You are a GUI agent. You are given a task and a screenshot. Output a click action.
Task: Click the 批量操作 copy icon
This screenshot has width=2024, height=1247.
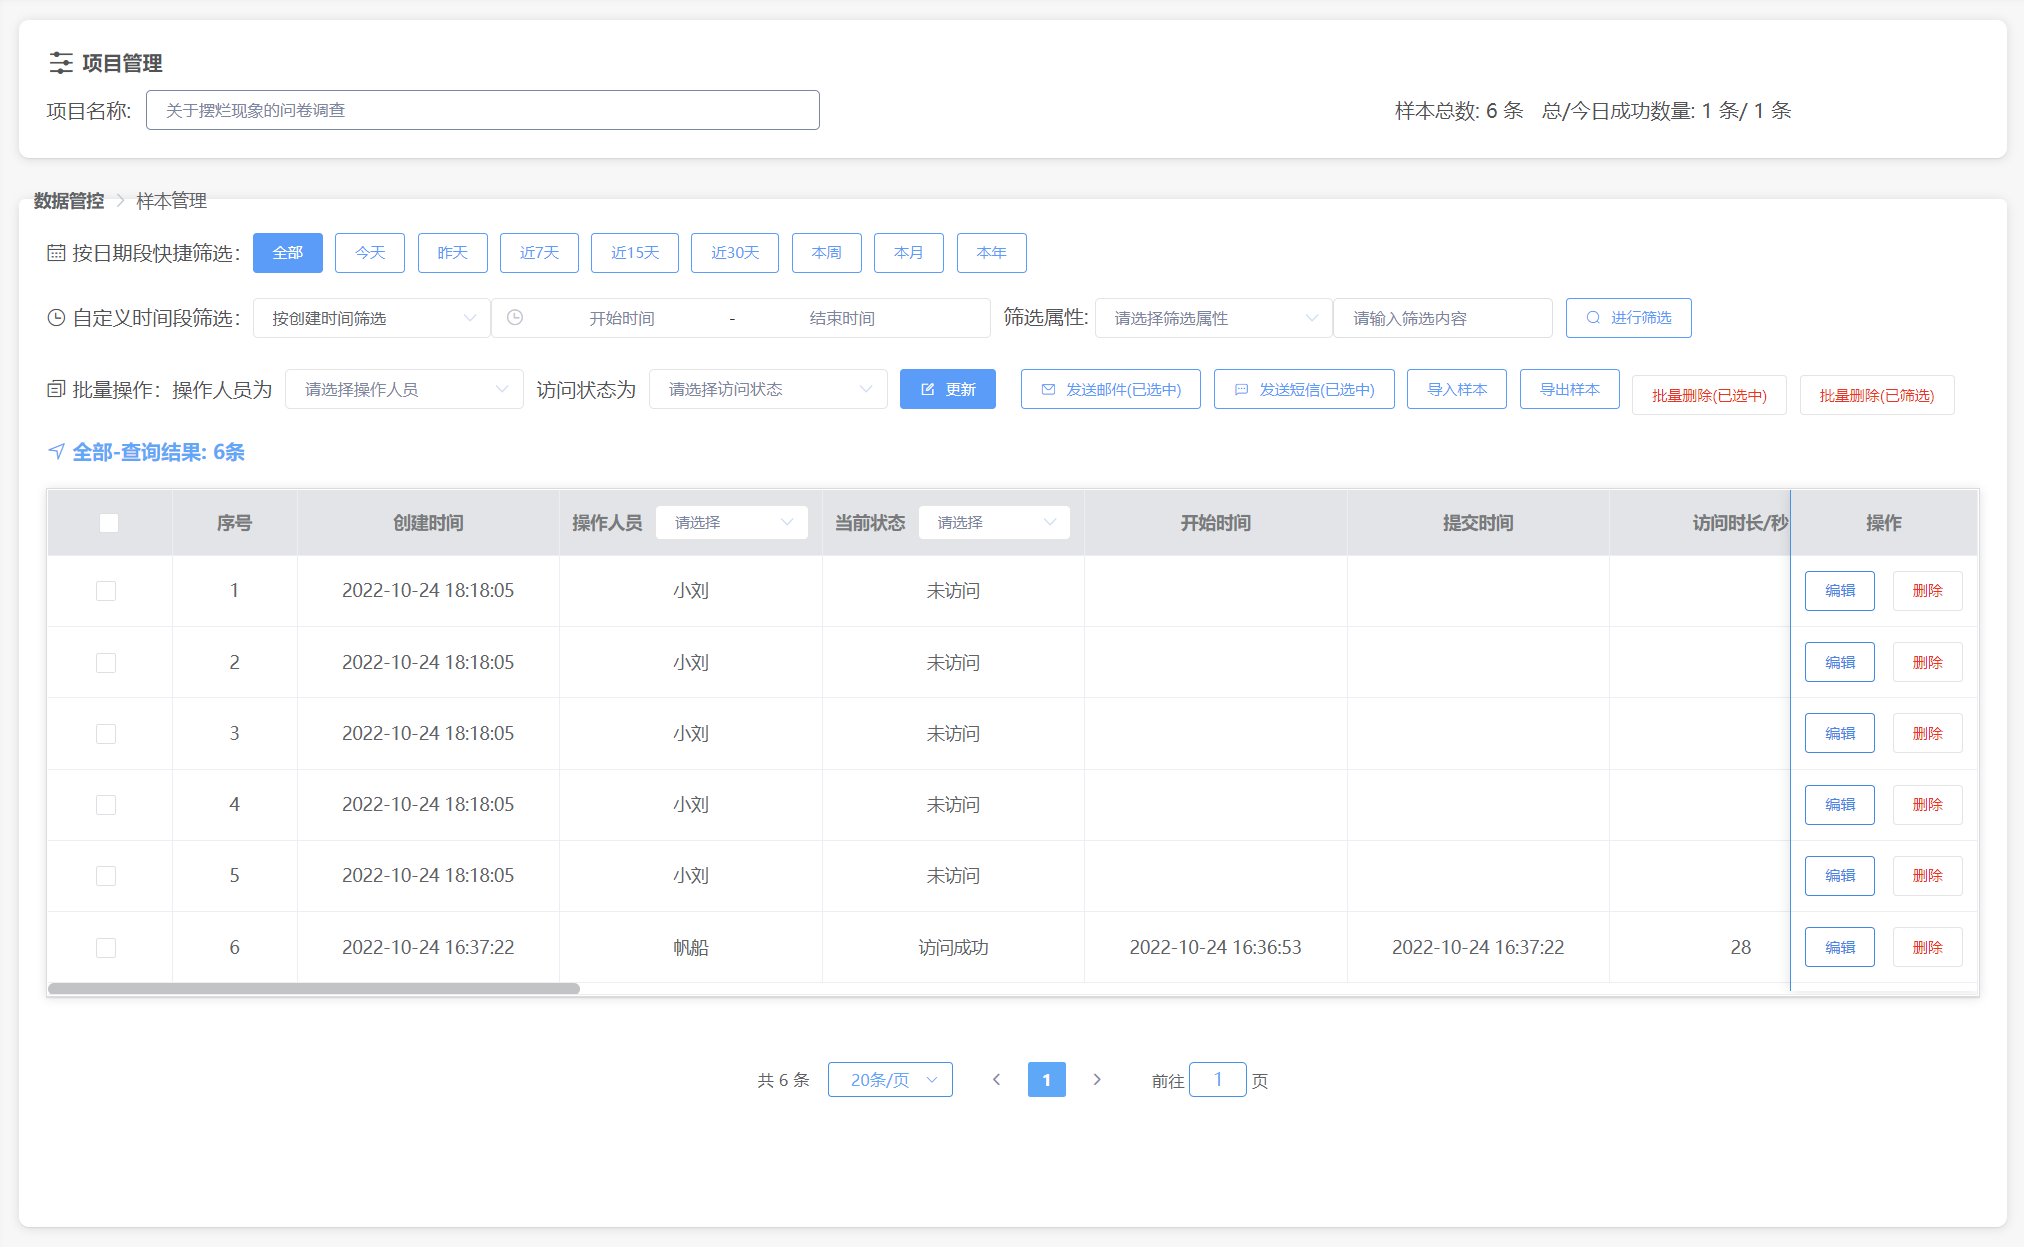56,389
